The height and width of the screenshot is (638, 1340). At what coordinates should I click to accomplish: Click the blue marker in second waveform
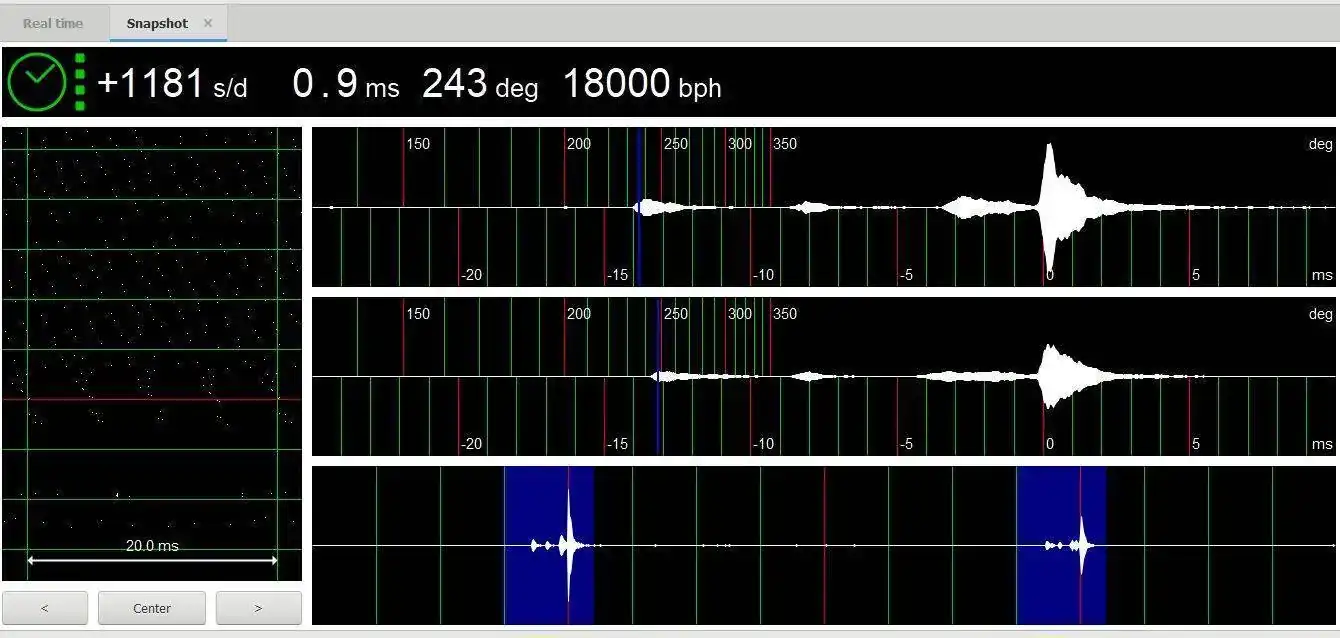click(658, 377)
